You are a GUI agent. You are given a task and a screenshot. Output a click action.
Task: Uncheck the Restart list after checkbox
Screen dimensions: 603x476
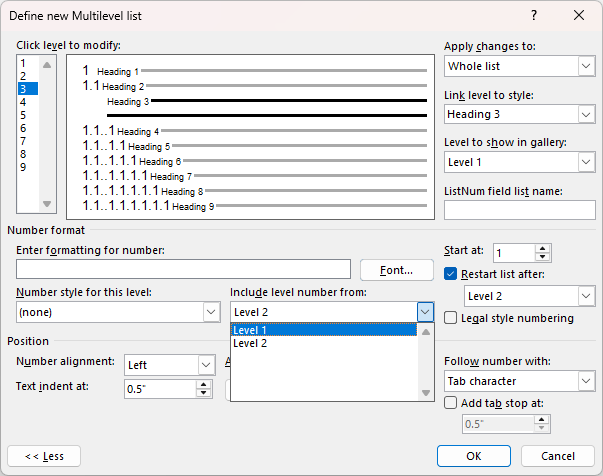(450, 274)
